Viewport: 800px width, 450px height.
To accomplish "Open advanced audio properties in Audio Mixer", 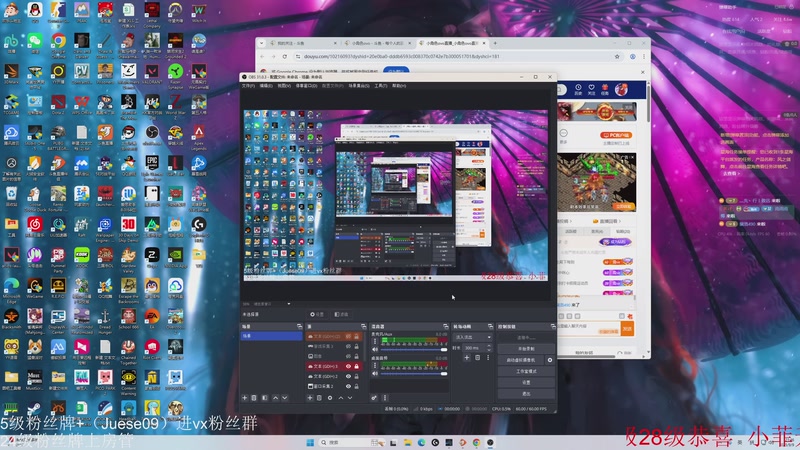I will [x=374, y=398].
